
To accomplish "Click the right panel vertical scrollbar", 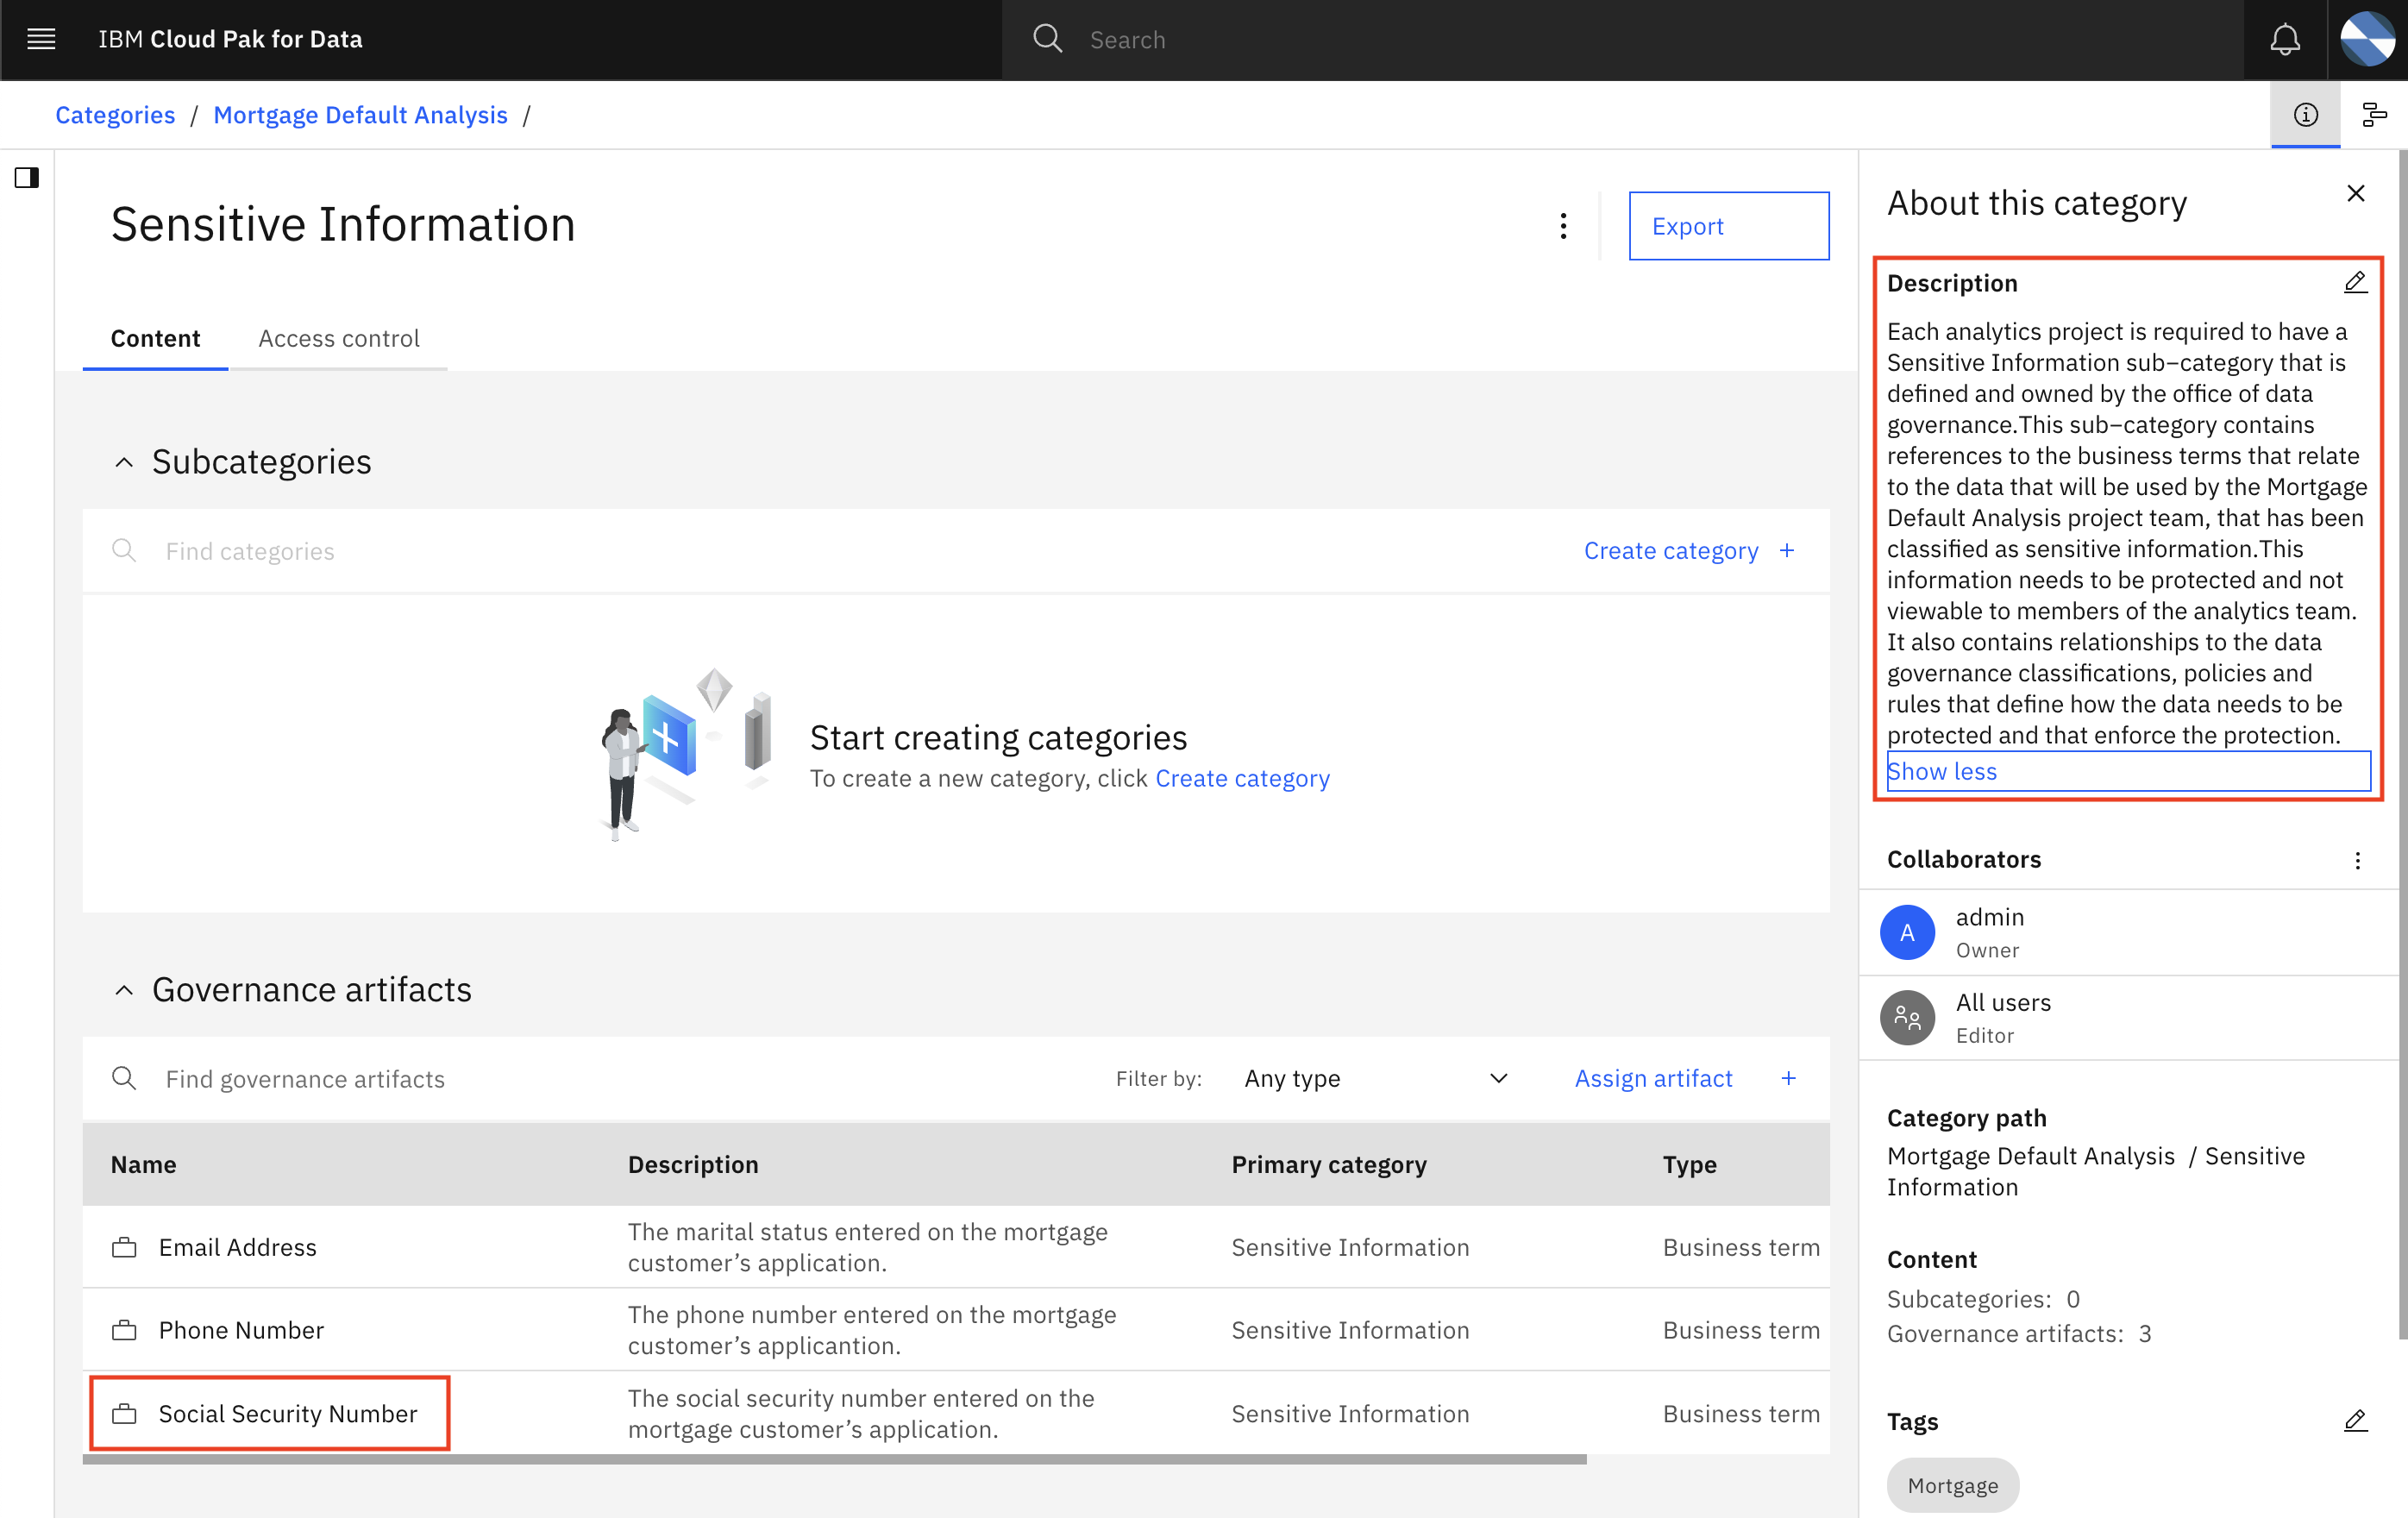I will pos(2402,744).
